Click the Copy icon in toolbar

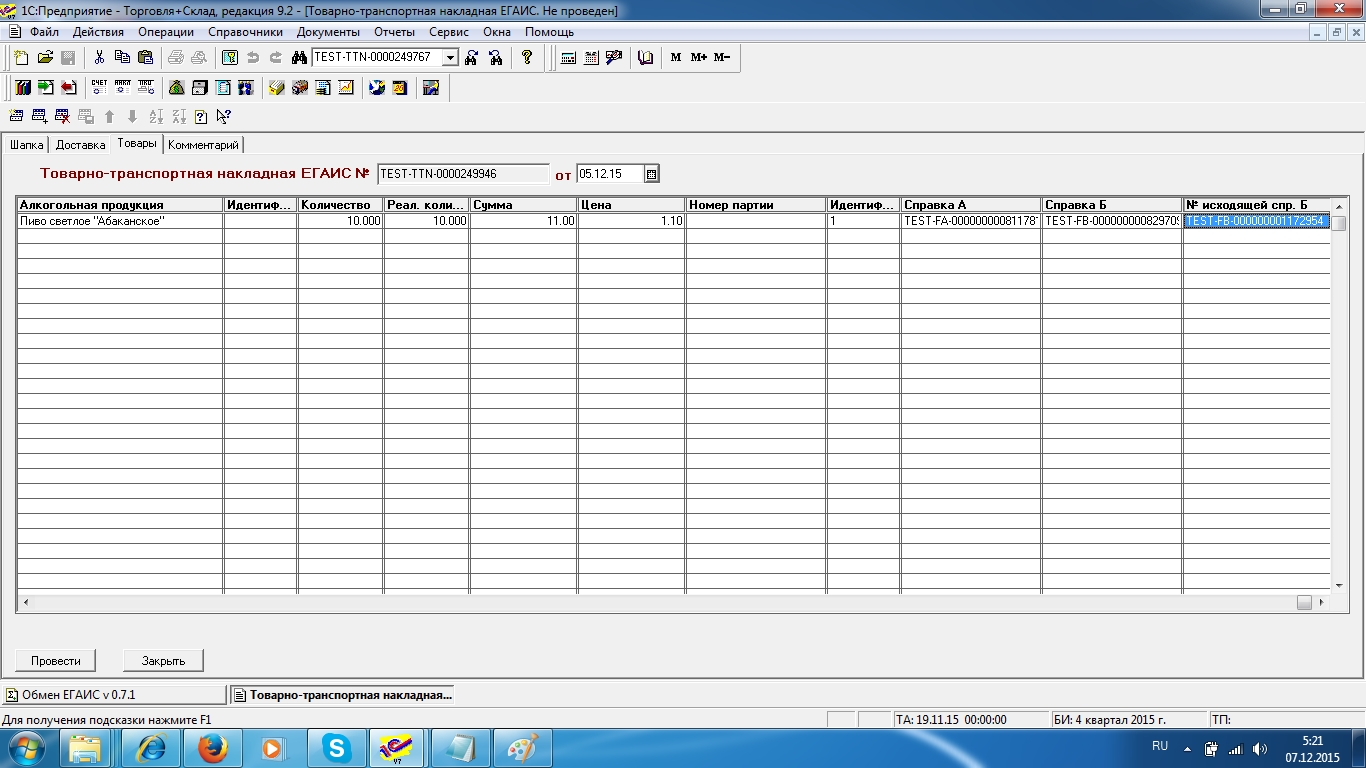tap(122, 57)
